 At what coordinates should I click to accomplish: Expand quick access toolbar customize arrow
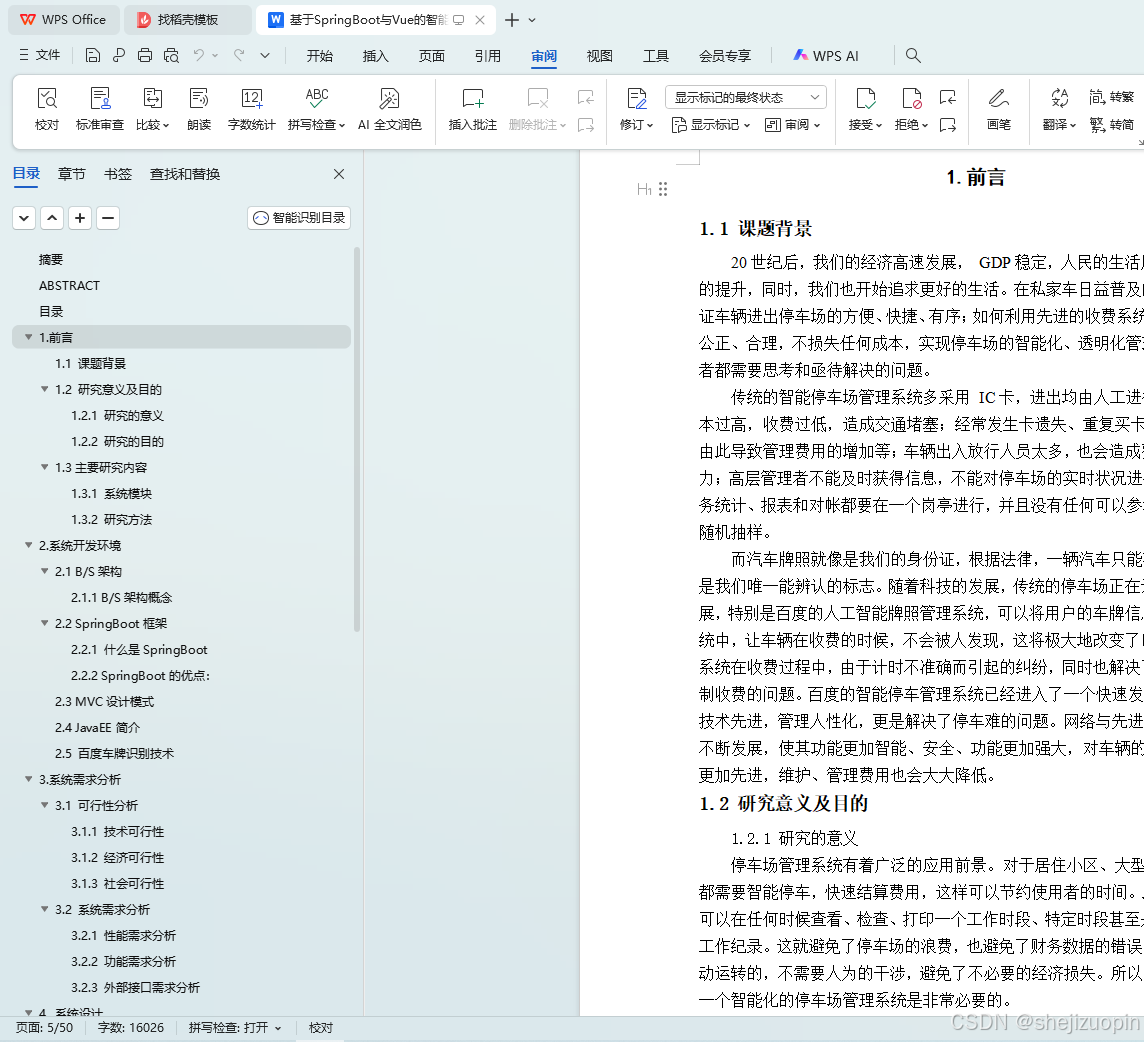[x=265, y=55]
